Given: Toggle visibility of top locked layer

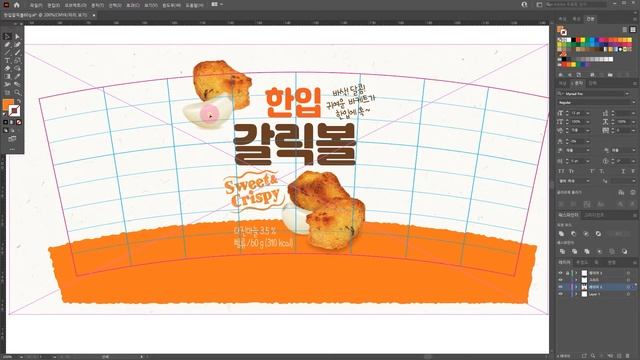Looking at the screenshot, I should coord(560,273).
